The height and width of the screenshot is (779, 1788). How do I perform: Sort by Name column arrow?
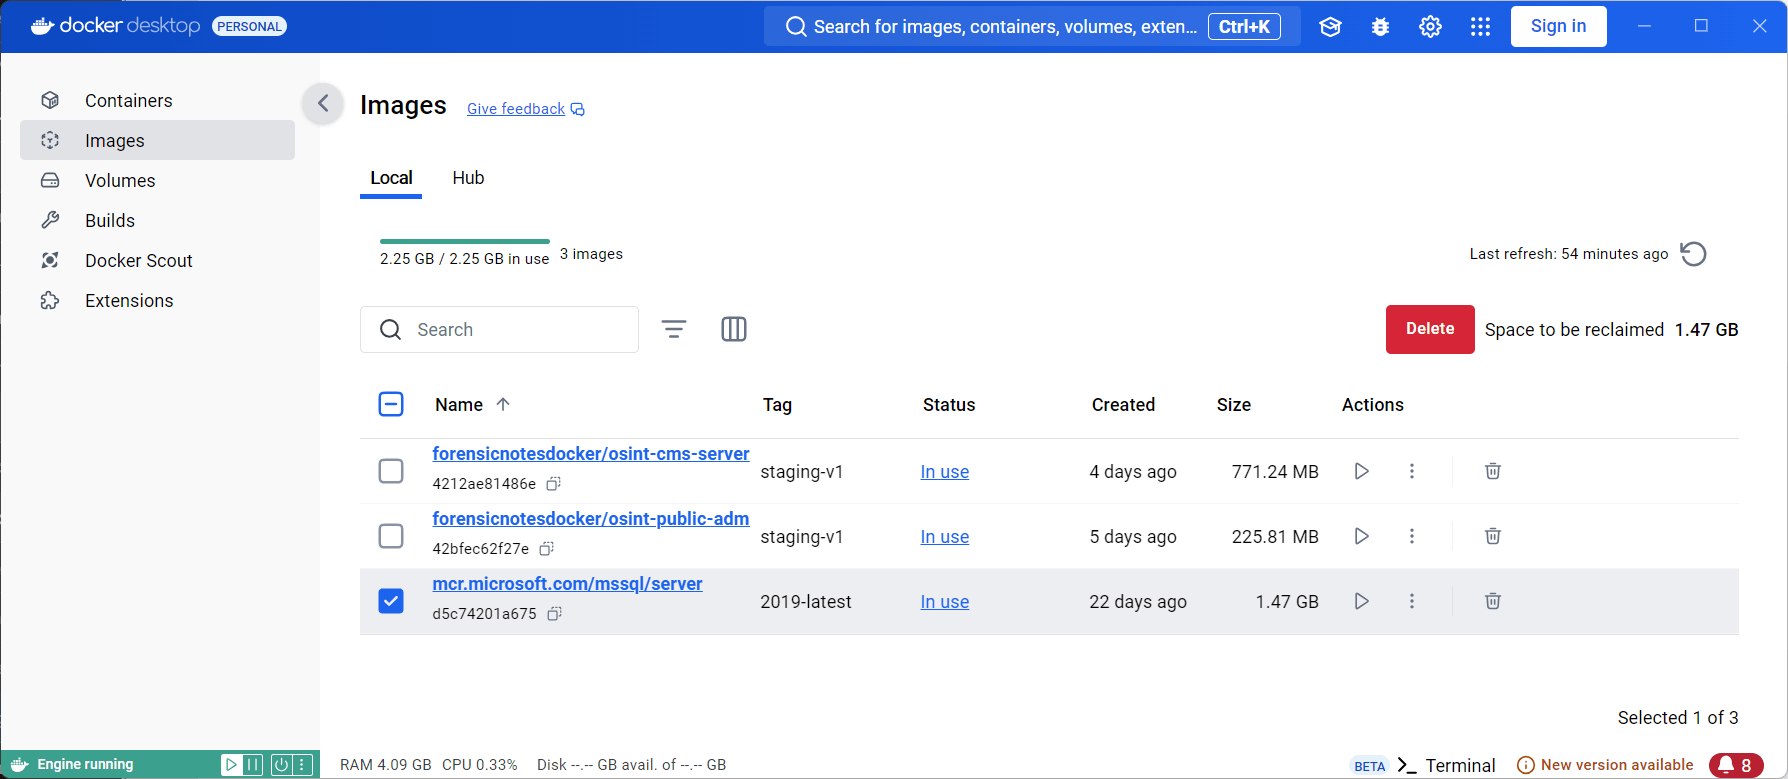[x=503, y=404]
